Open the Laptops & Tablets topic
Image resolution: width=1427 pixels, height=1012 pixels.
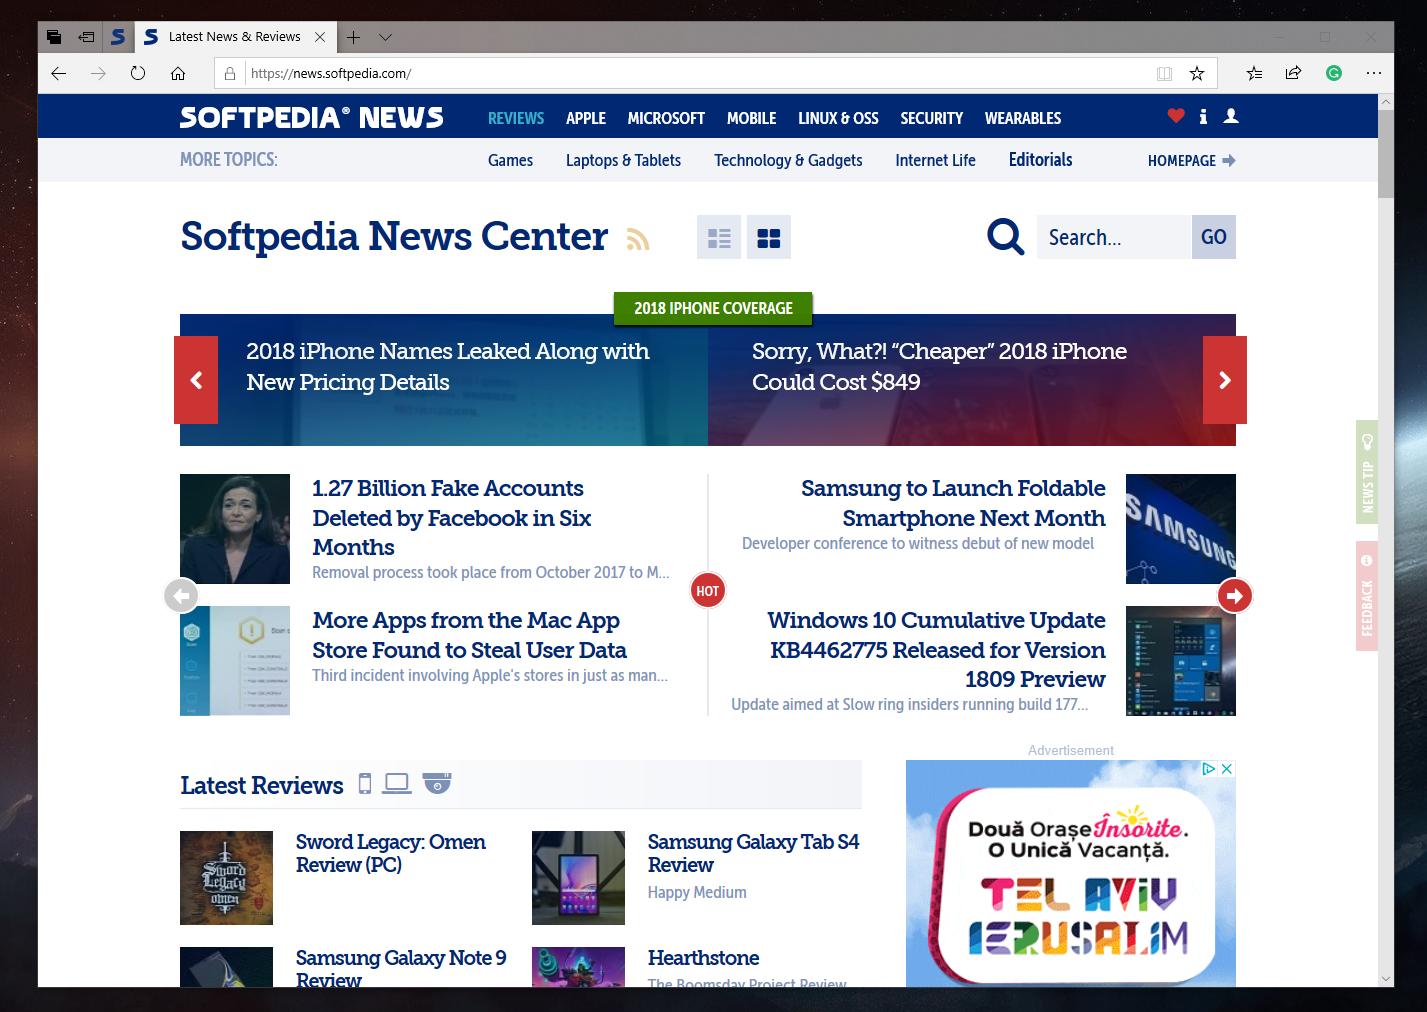[623, 160]
